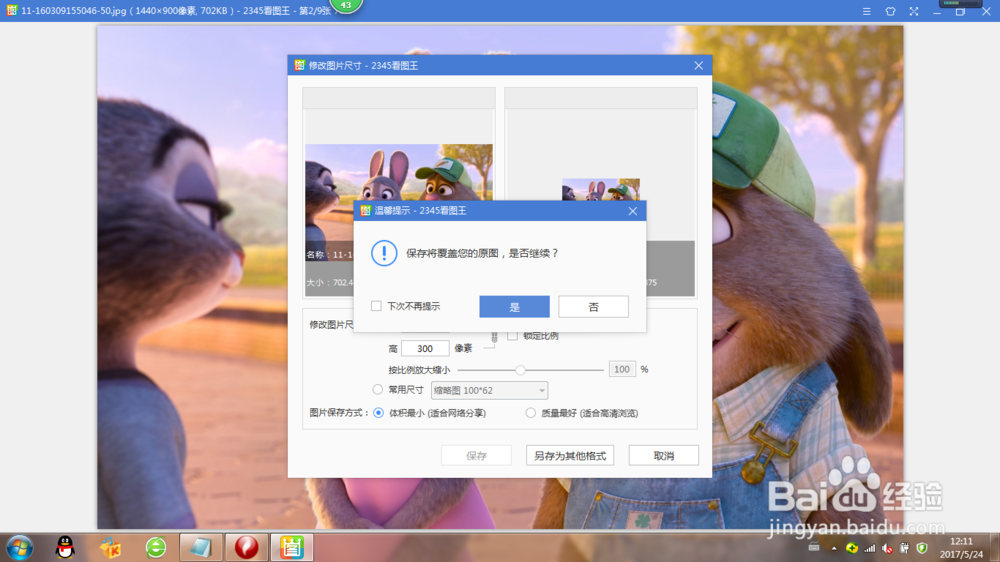This screenshot has width=1000, height=562.
Task: Open the orange K app in the taskbar
Action: tap(110, 547)
